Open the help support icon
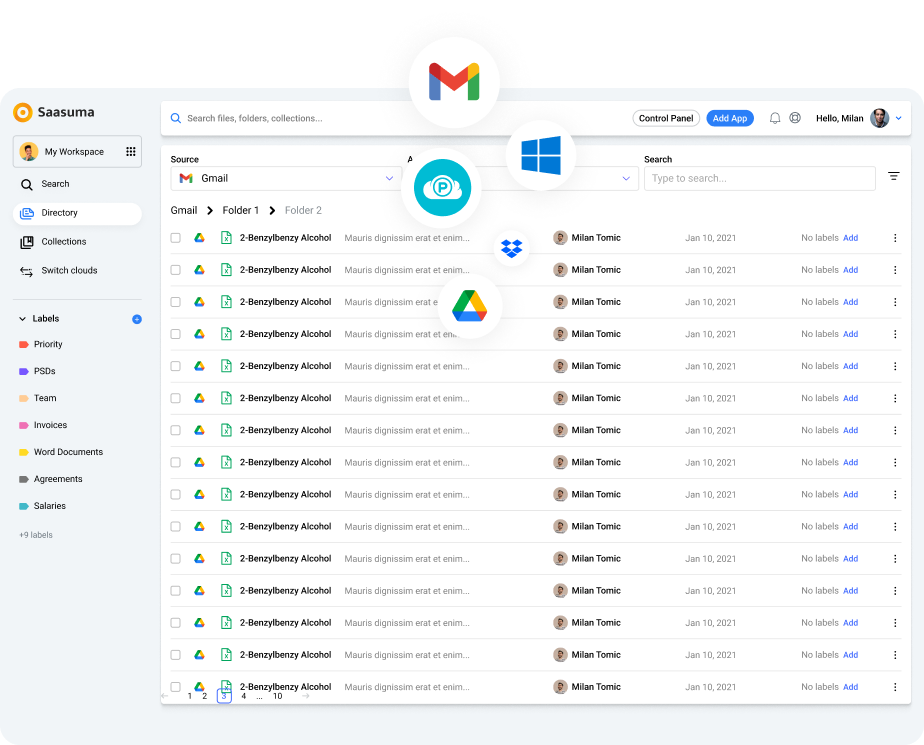Viewport: 924px width, 745px height. tap(795, 118)
